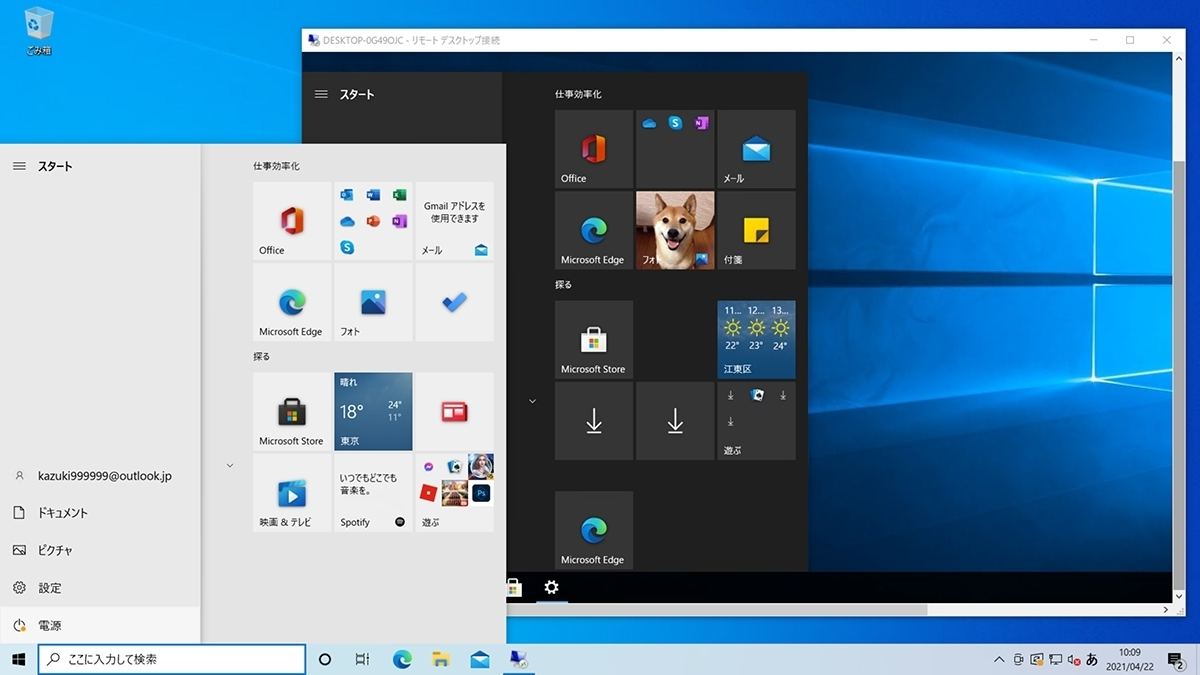The width and height of the screenshot is (1200, 675).
Task: Open the 東京 weather tile
Action: 373,412
